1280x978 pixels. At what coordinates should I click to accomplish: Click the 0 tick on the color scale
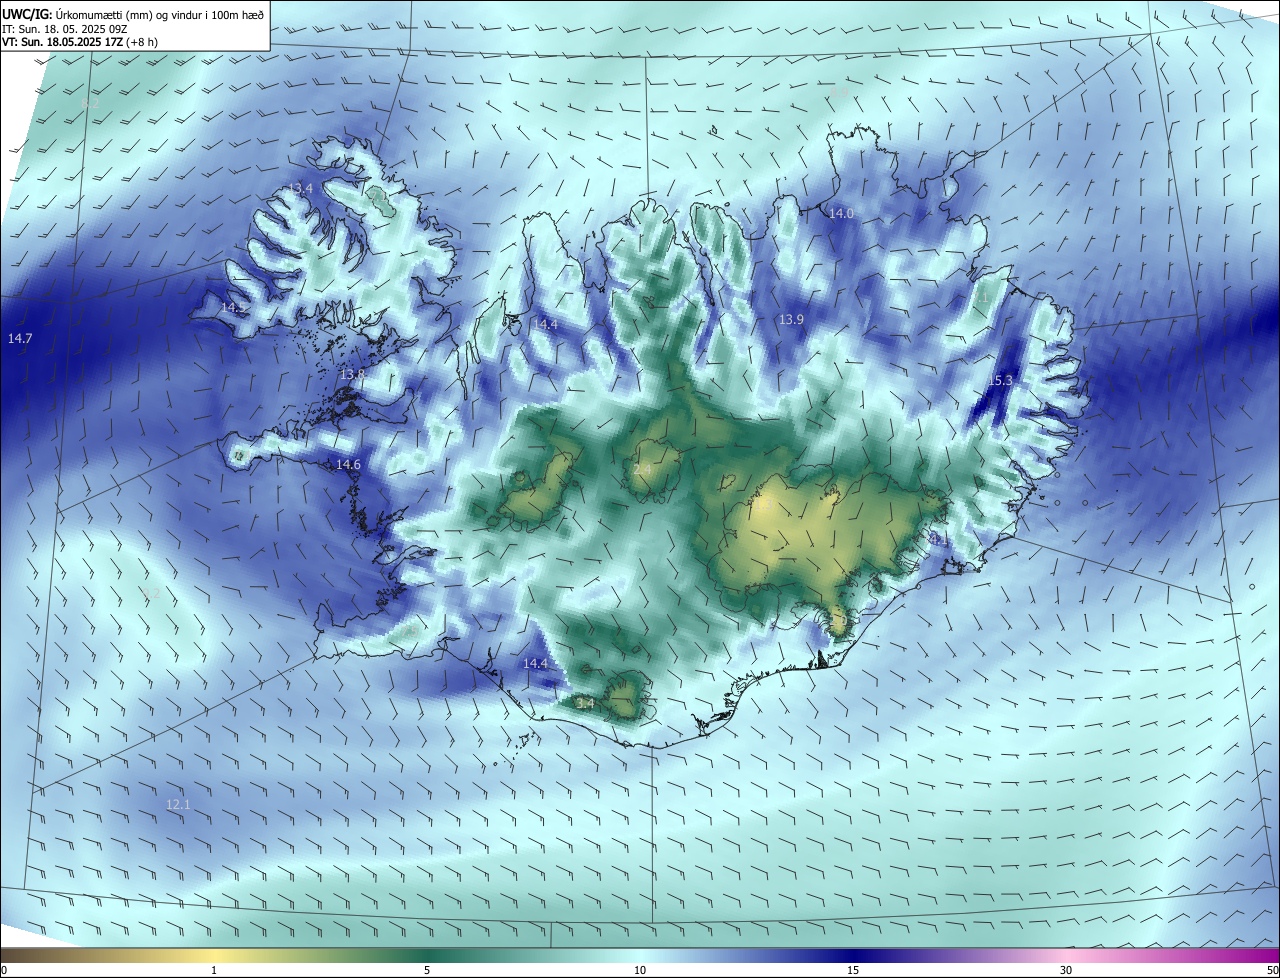click(4, 970)
